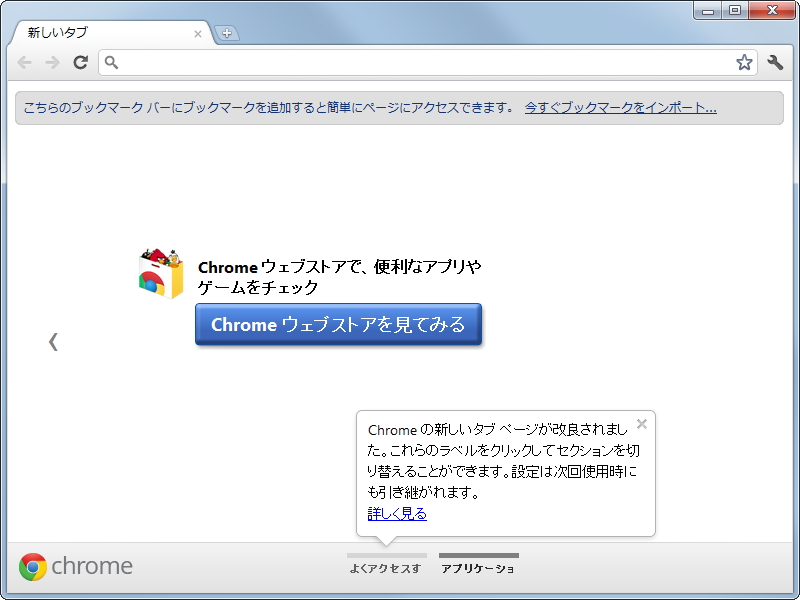Screen dimensions: 800x600
Task: Switch to the アプリケーション section
Action: 477,567
